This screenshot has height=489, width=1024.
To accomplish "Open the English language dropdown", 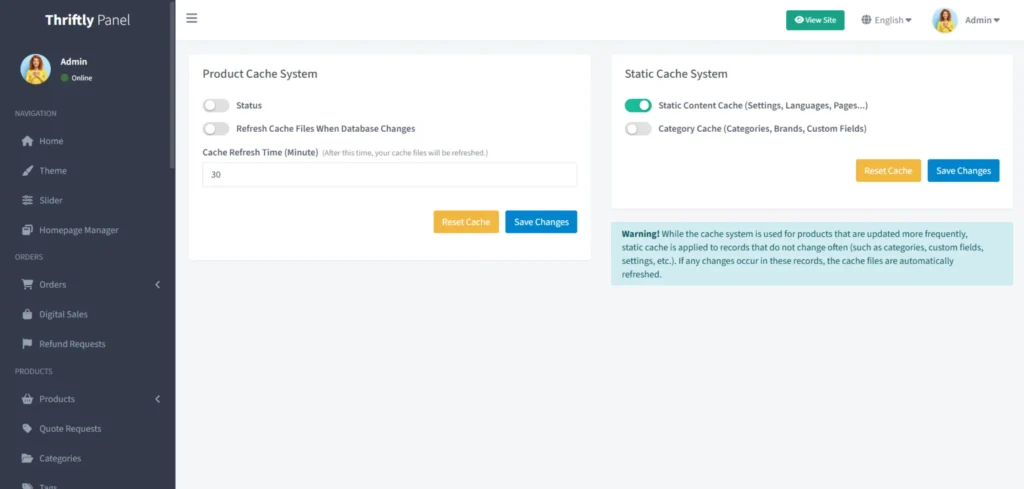I will (x=886, y=20).
